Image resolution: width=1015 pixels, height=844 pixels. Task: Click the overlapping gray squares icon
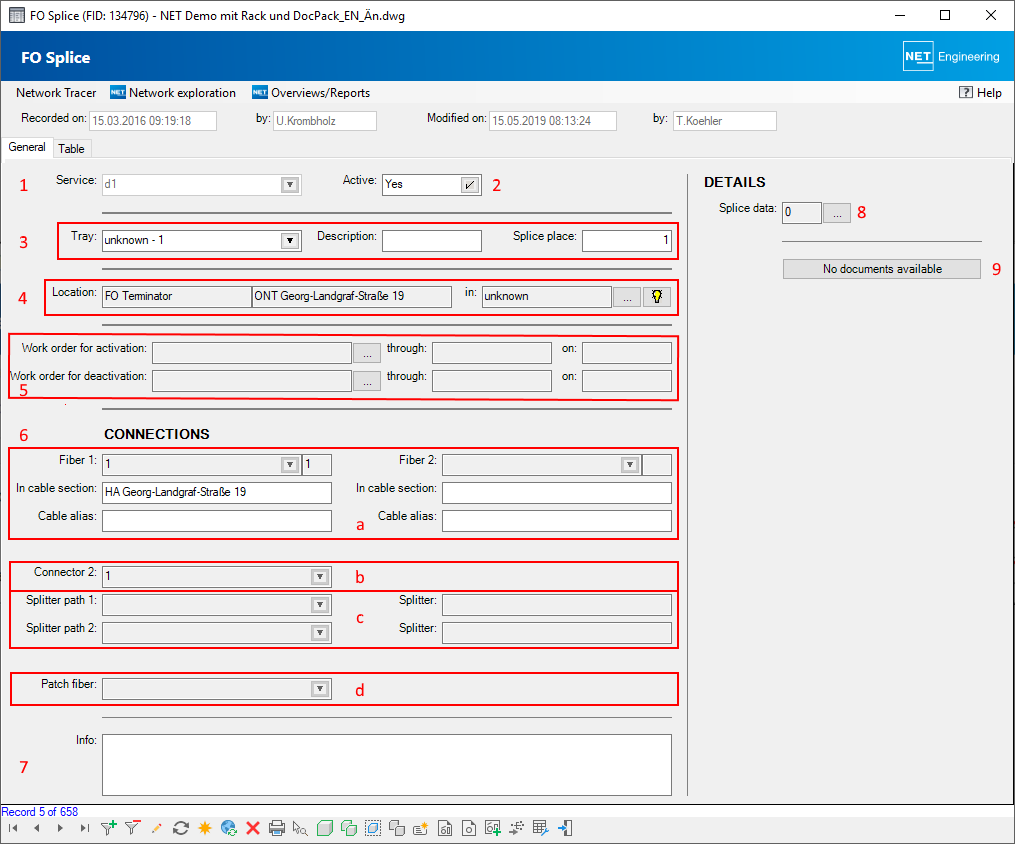(x=397, y=828)
